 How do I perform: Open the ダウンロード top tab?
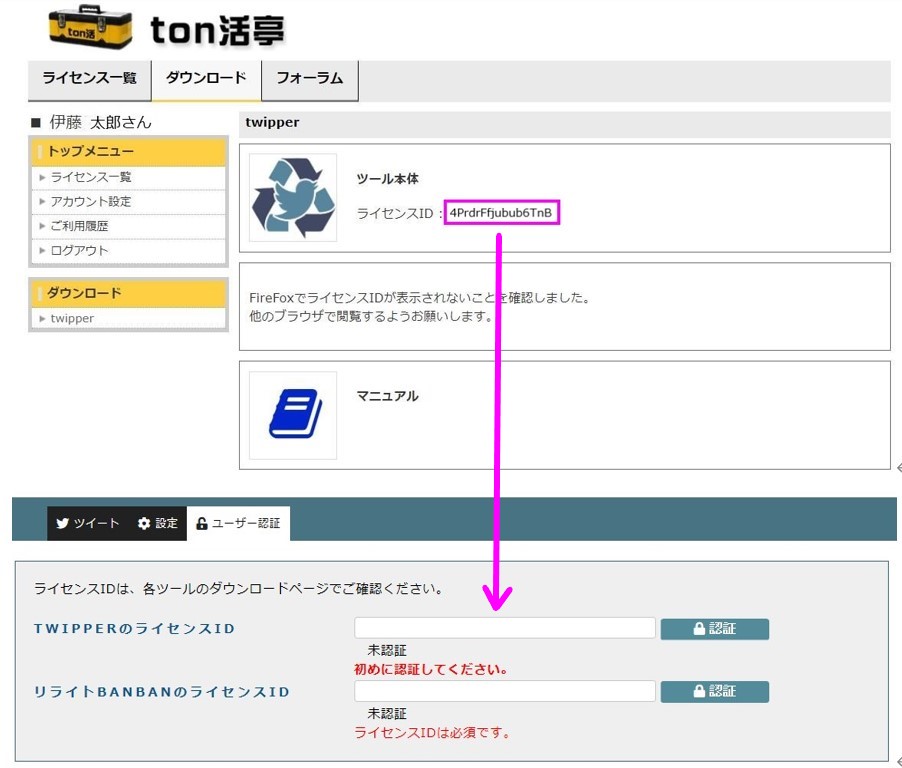206,79
